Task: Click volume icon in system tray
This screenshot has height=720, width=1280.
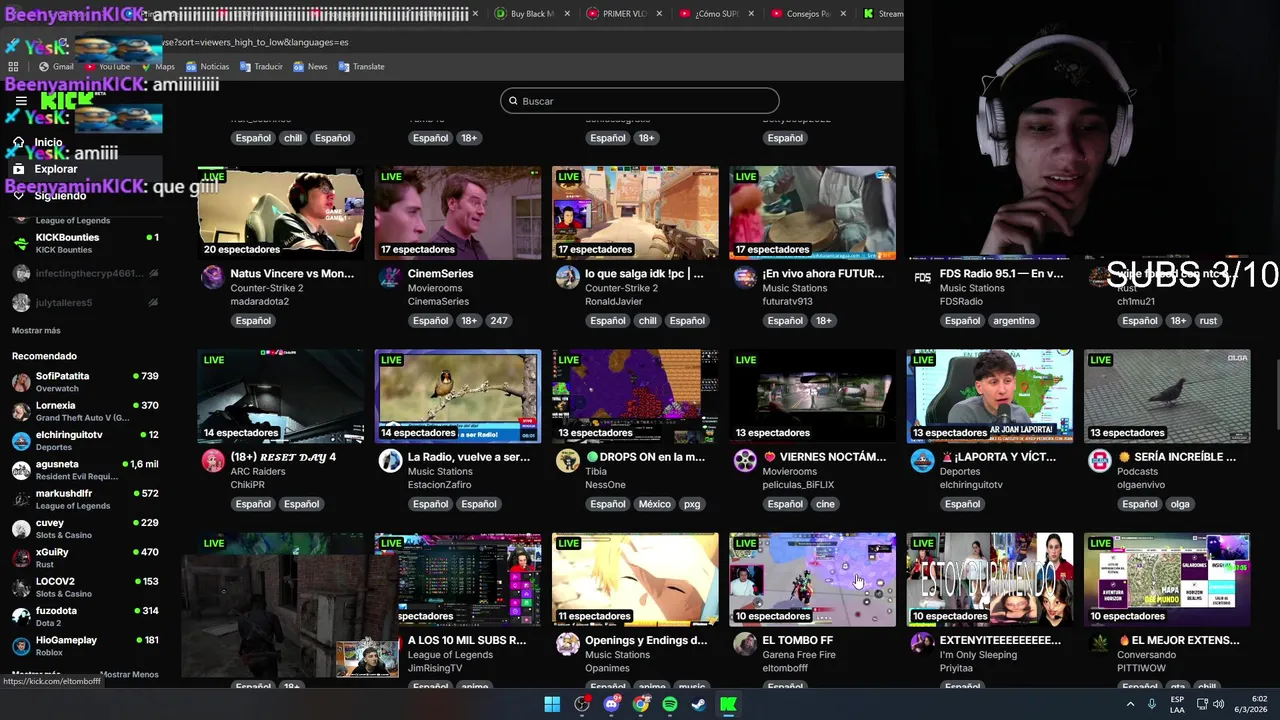Action: click(x=1218, y=704)
